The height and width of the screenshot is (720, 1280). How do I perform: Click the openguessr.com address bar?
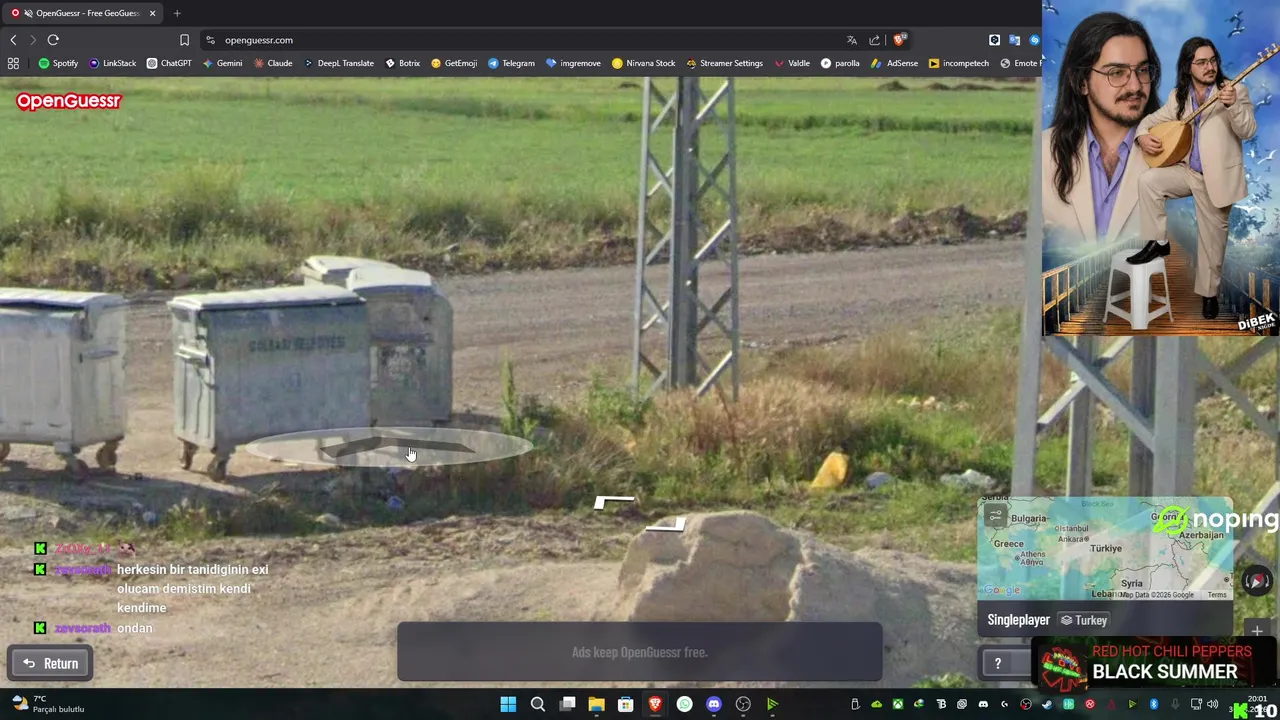pyautogui.click(x=520, y=40)
